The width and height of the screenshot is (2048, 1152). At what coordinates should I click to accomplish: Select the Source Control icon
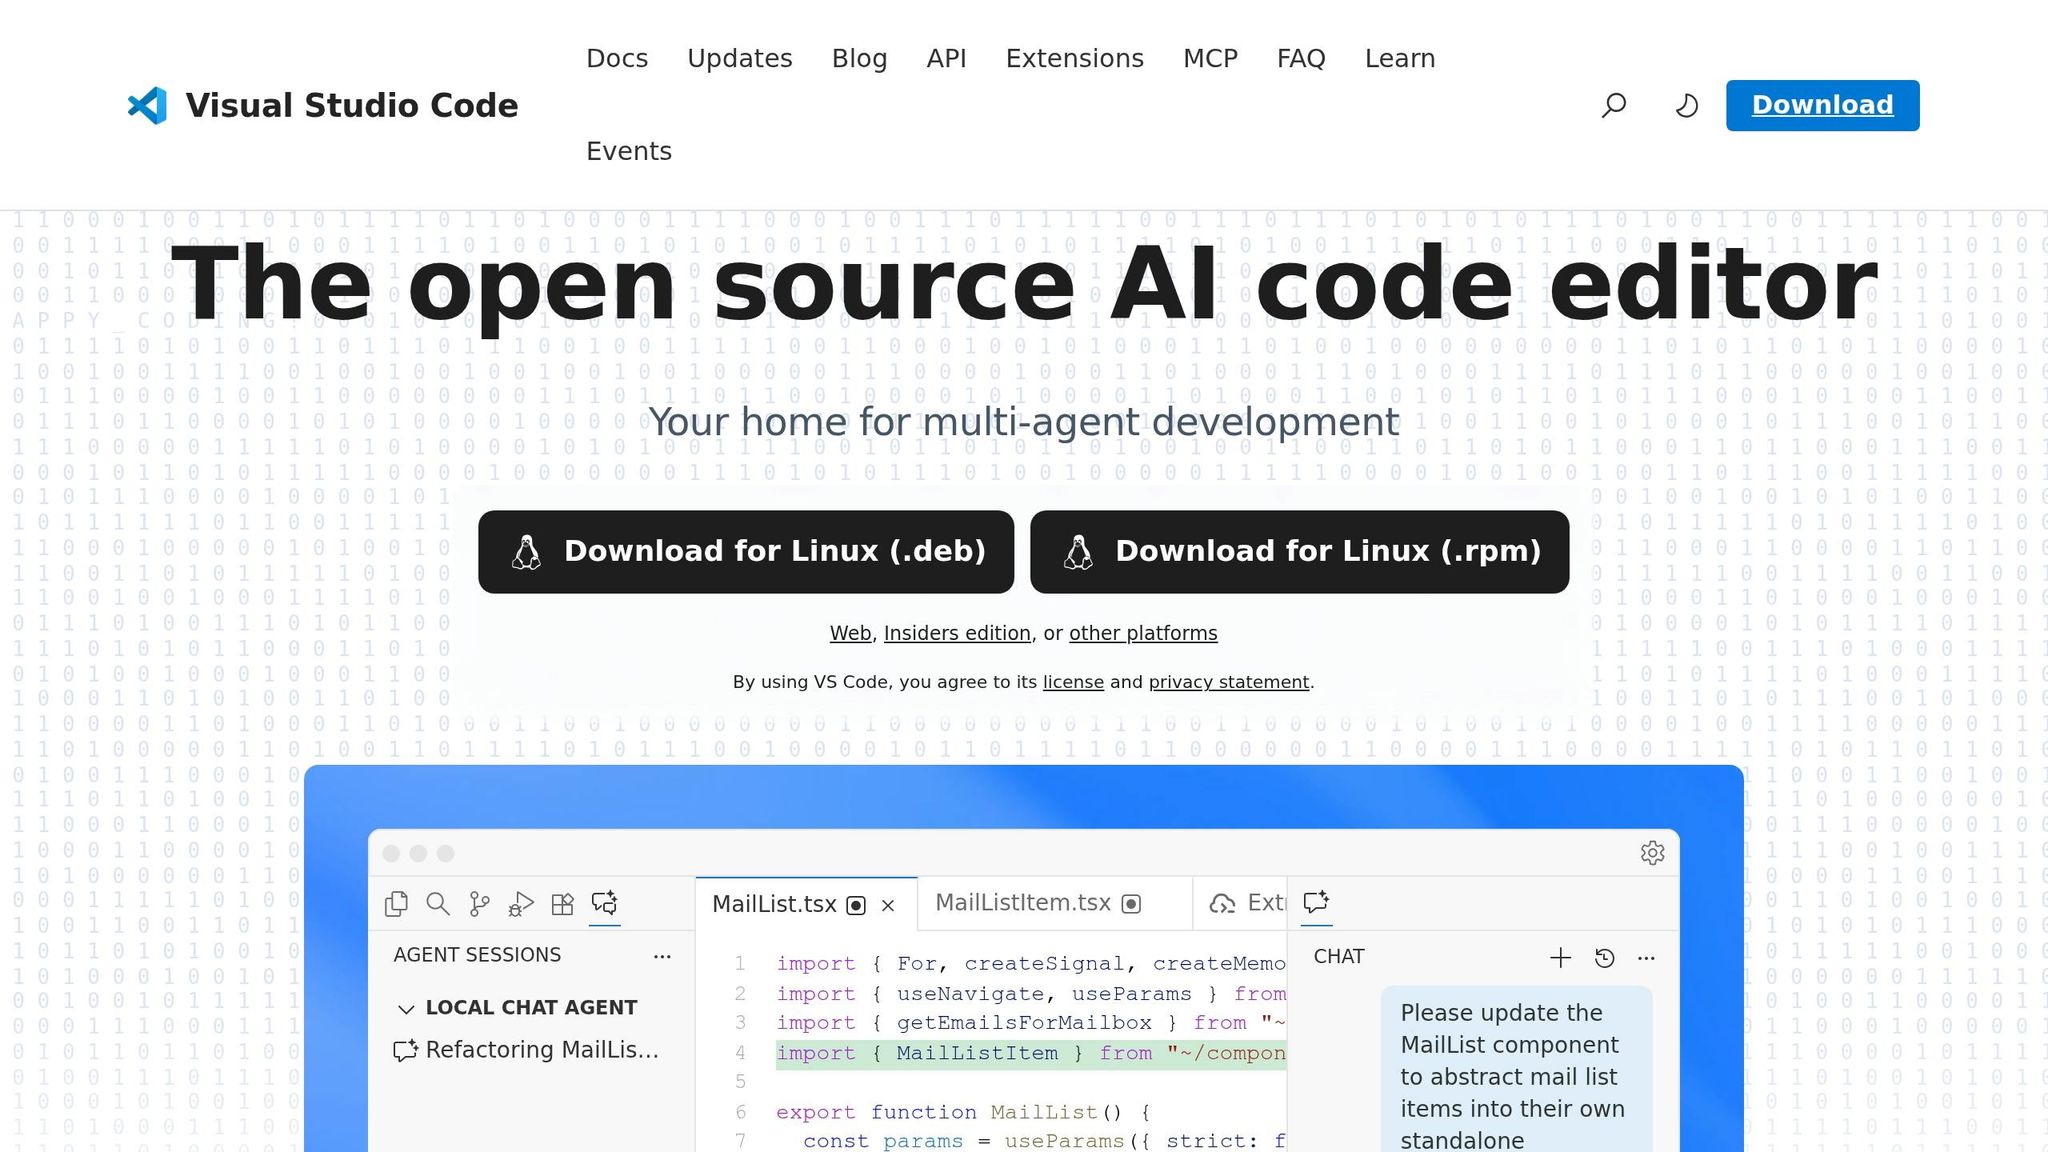pos(480,903)
